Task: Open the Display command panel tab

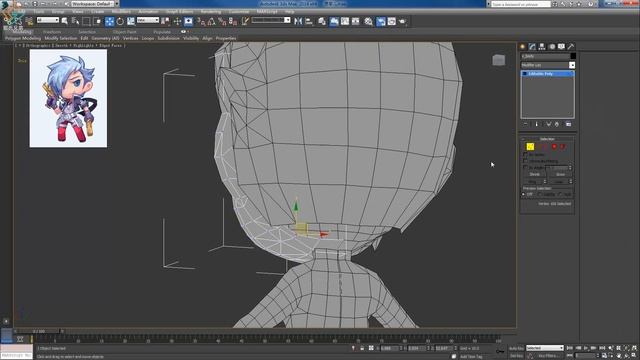Action: tap(561, 47)
